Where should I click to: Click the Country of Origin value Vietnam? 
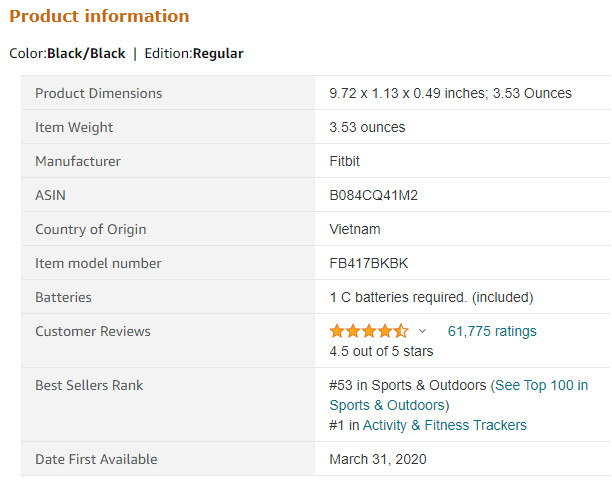(x=355, y=229)
